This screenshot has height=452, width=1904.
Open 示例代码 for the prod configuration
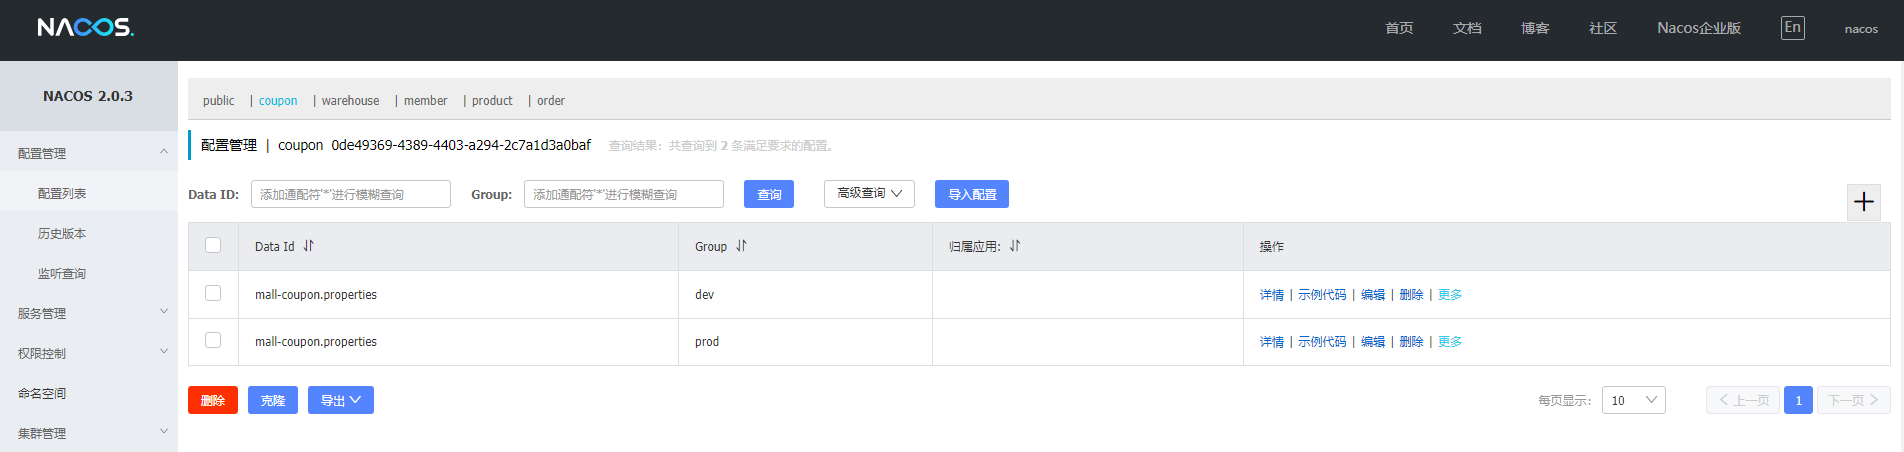pyautogui.click(x=1322, y=342)
